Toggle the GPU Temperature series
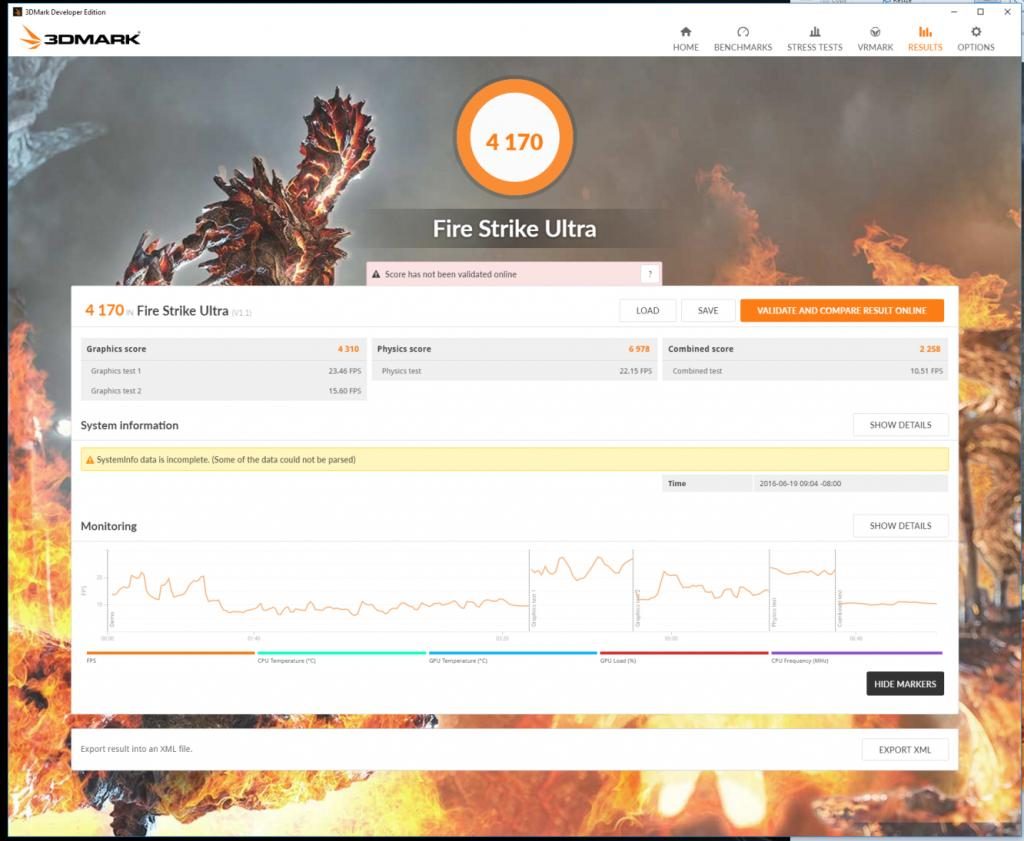Image resolution: width=1024 pixels, height=841 pixels. pyautogui.click(x=513, y=656)
